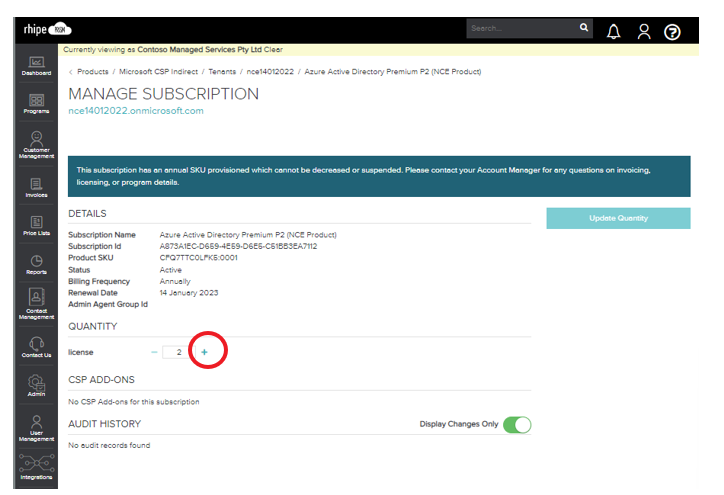724x495 pixels.
Task: Open Contact Management sidebar icon
Action: [x=36, y=303]
